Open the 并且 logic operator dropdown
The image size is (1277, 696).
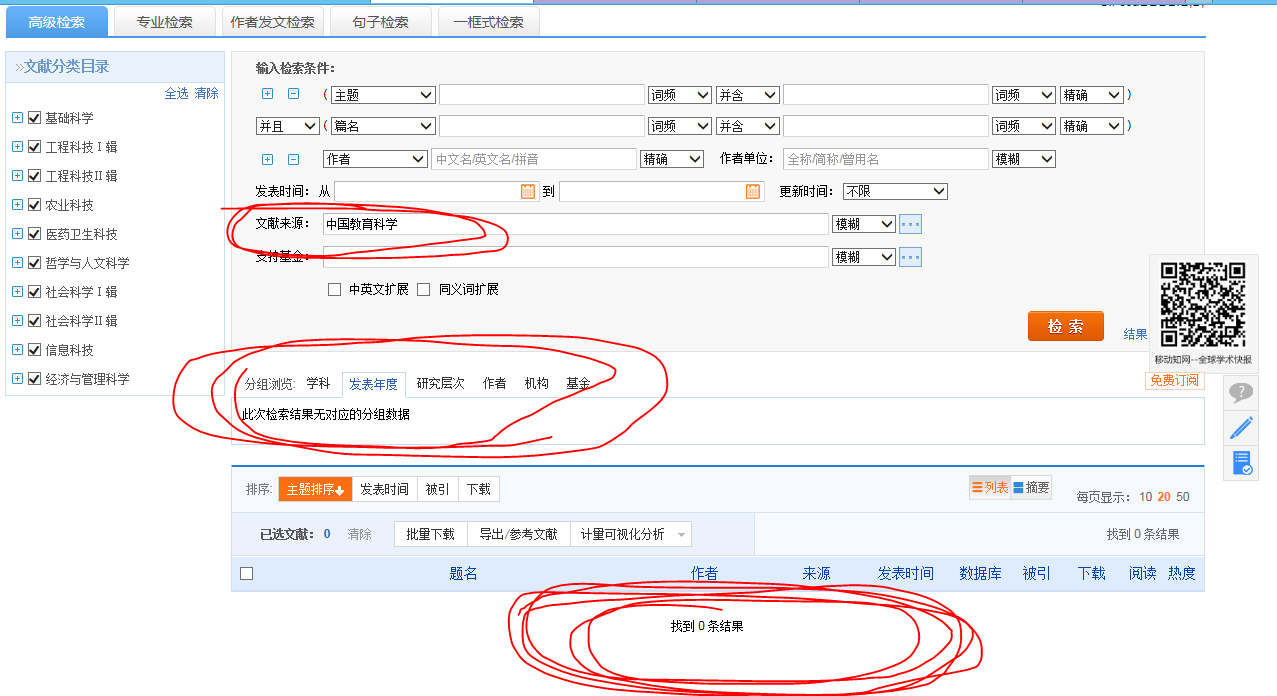tap(287, 127)
